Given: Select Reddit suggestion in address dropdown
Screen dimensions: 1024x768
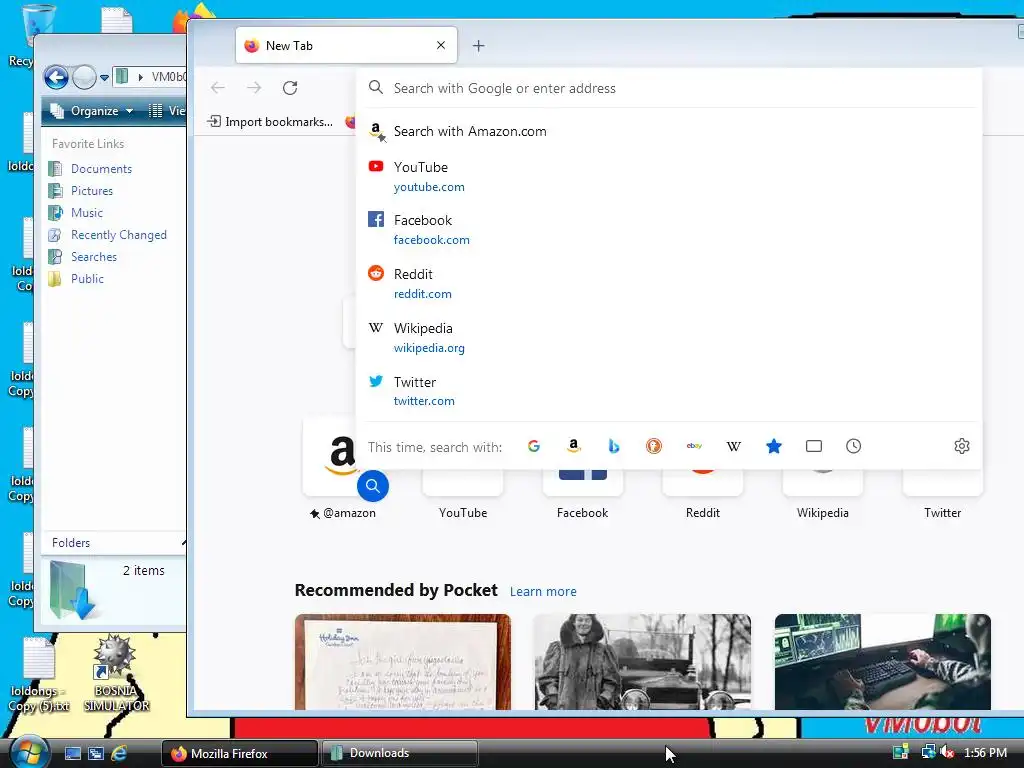Looking at the screenshot, I should pyautogui.click(x=669, y=283).
